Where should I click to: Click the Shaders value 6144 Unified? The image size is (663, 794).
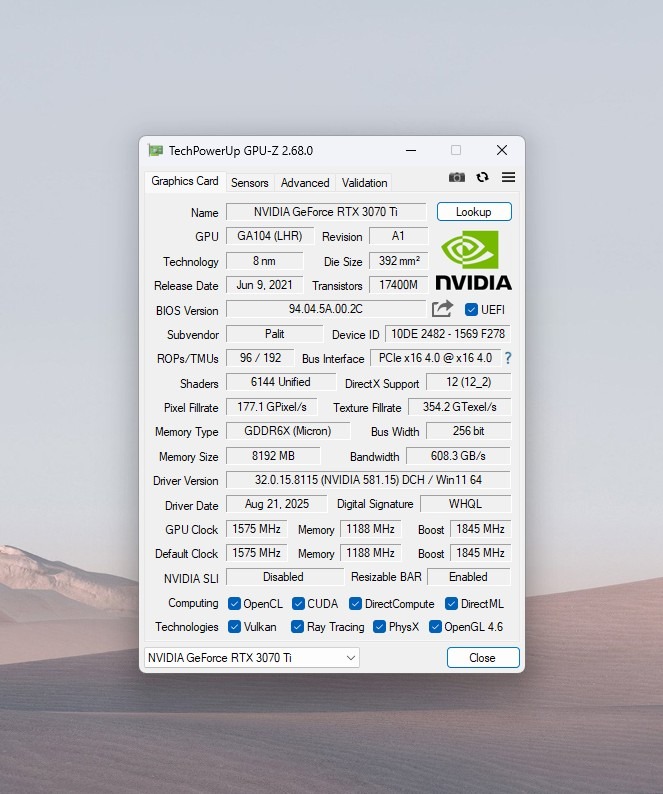click(x=281, y=382)
